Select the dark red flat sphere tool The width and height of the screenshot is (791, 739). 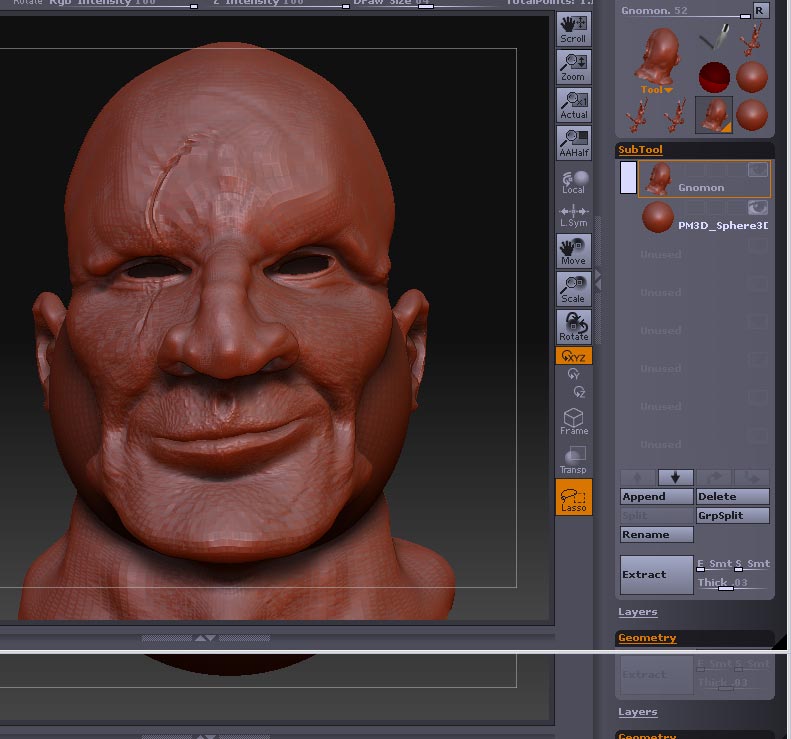[x=714, y=78]
